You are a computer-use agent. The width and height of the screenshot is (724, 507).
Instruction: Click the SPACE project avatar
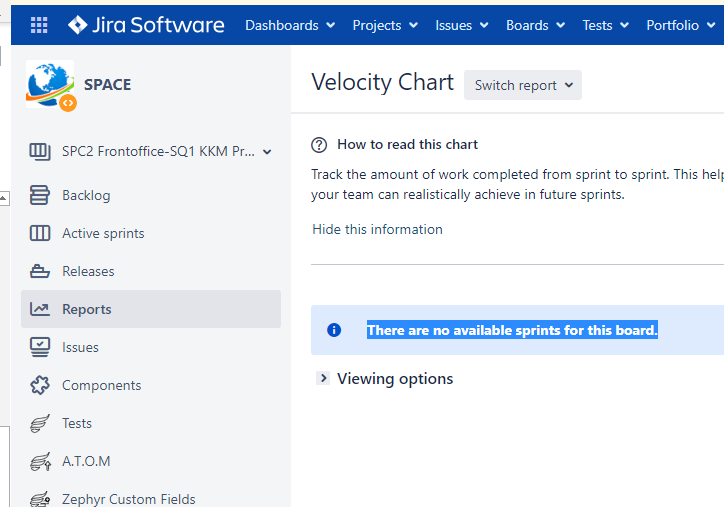tap(50, 85)
